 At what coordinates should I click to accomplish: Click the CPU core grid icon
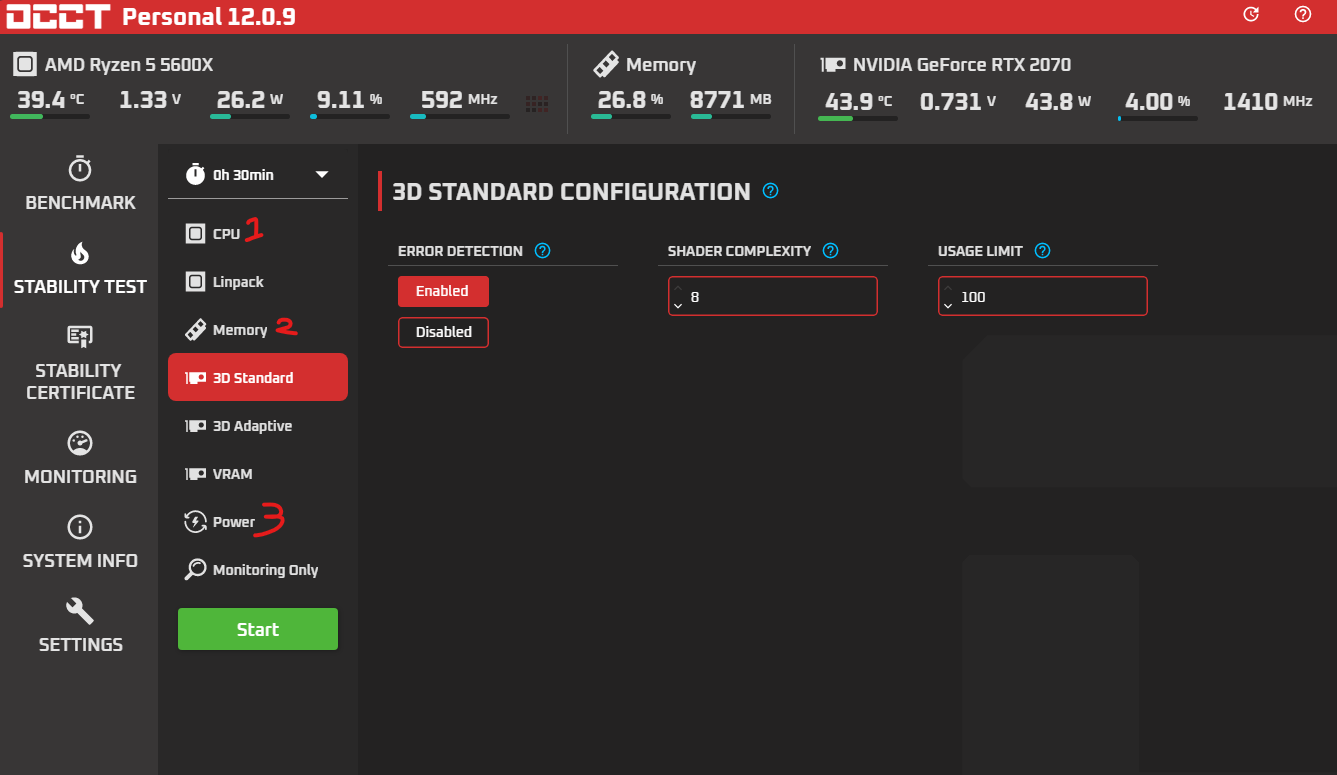[x=537, y=102]
